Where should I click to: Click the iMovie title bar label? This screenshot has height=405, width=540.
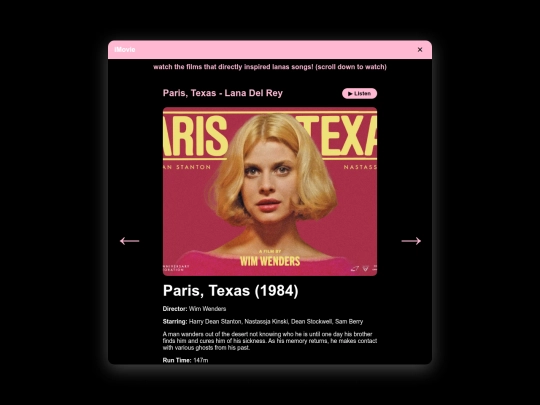(125, 50)
